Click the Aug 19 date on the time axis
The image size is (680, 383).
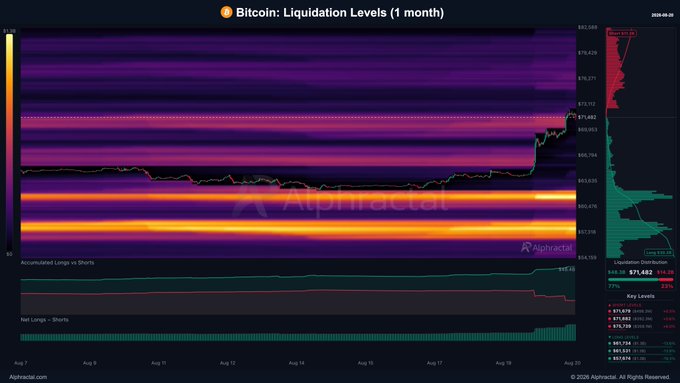(x=503, y=363)
